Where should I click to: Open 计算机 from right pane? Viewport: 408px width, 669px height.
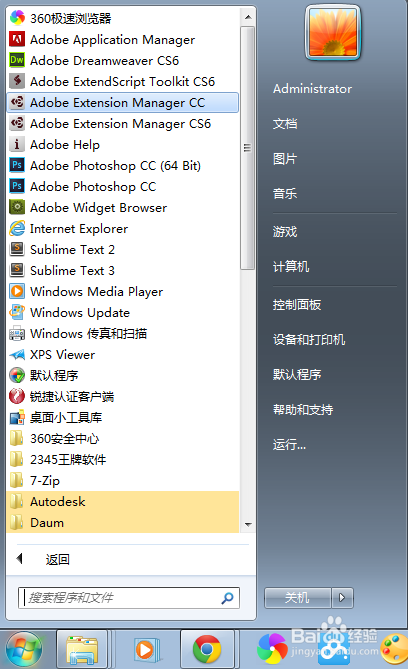pyautogui.click(x=291, y=267)
